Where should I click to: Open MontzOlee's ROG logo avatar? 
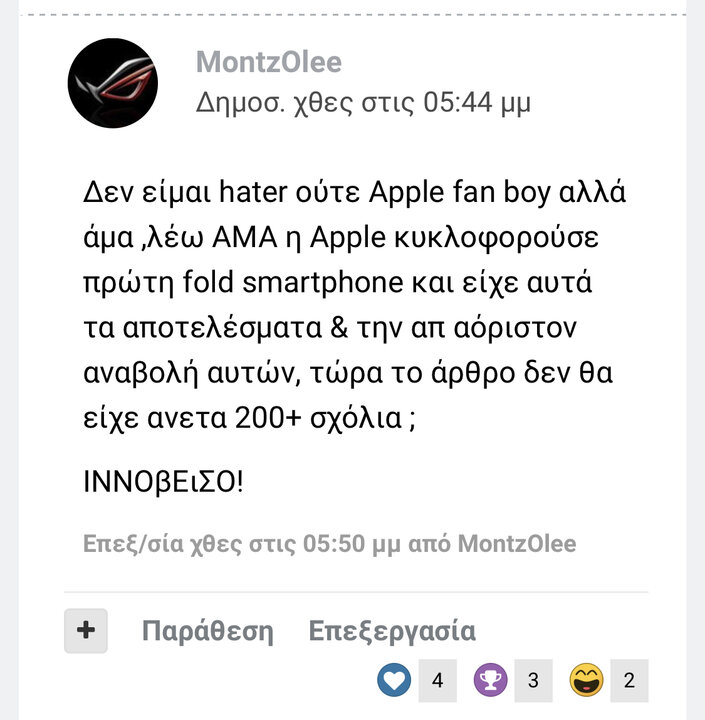click(113, 83)
